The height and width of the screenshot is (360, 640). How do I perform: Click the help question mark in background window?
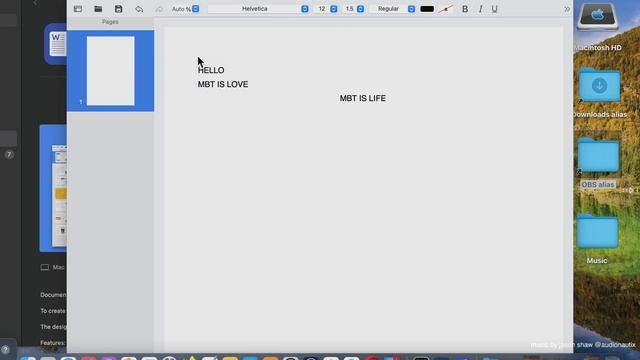tap(5, 349)
